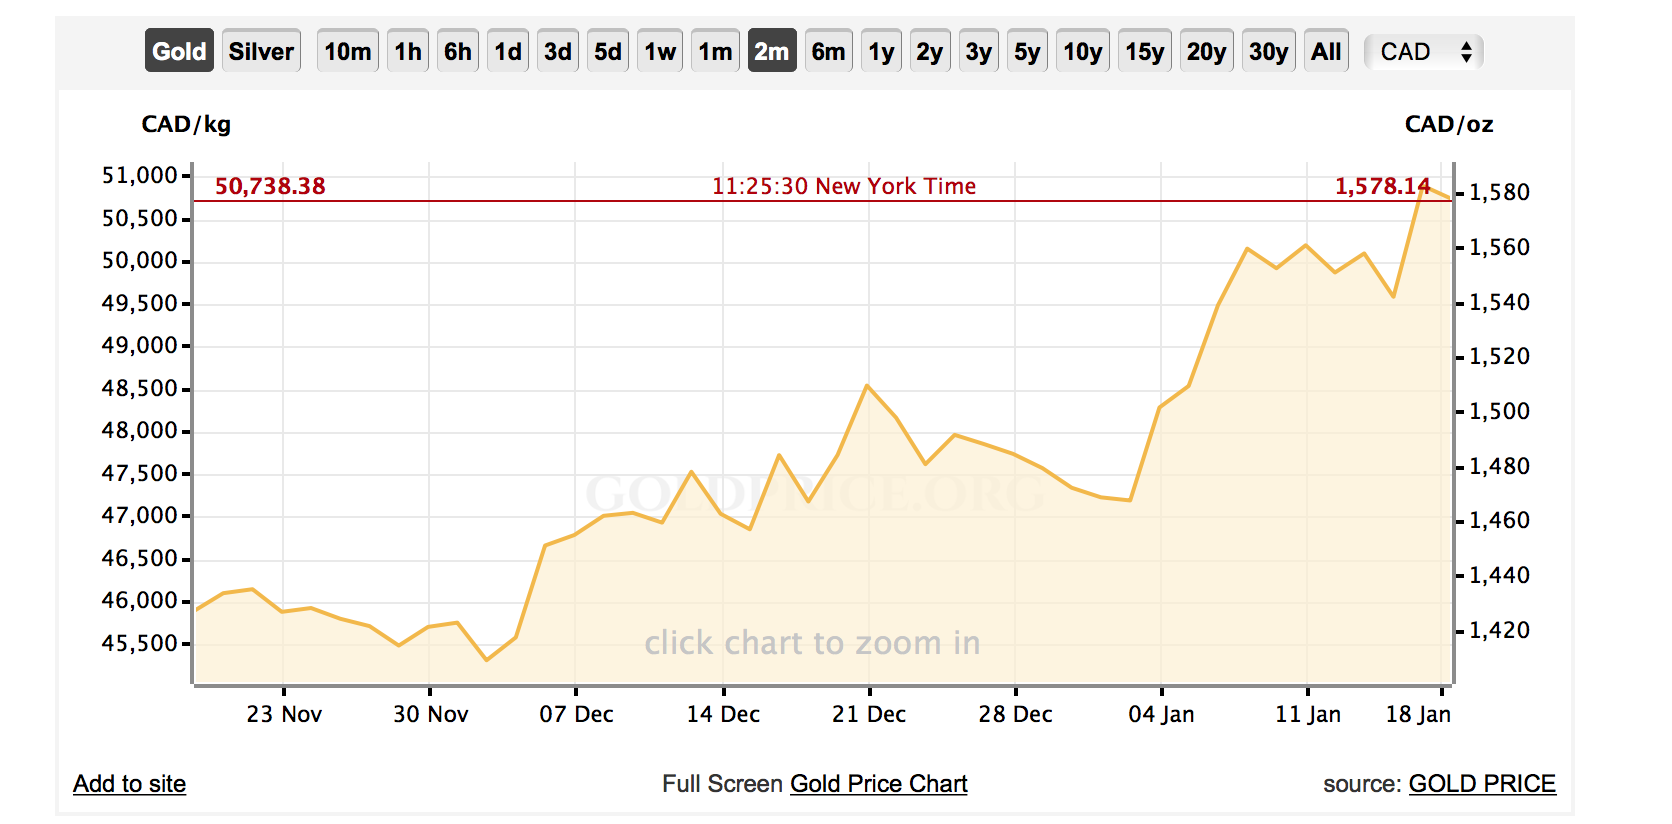Set chart range to 6h
The image size is (1672, 824).
(x=458, y=52)
